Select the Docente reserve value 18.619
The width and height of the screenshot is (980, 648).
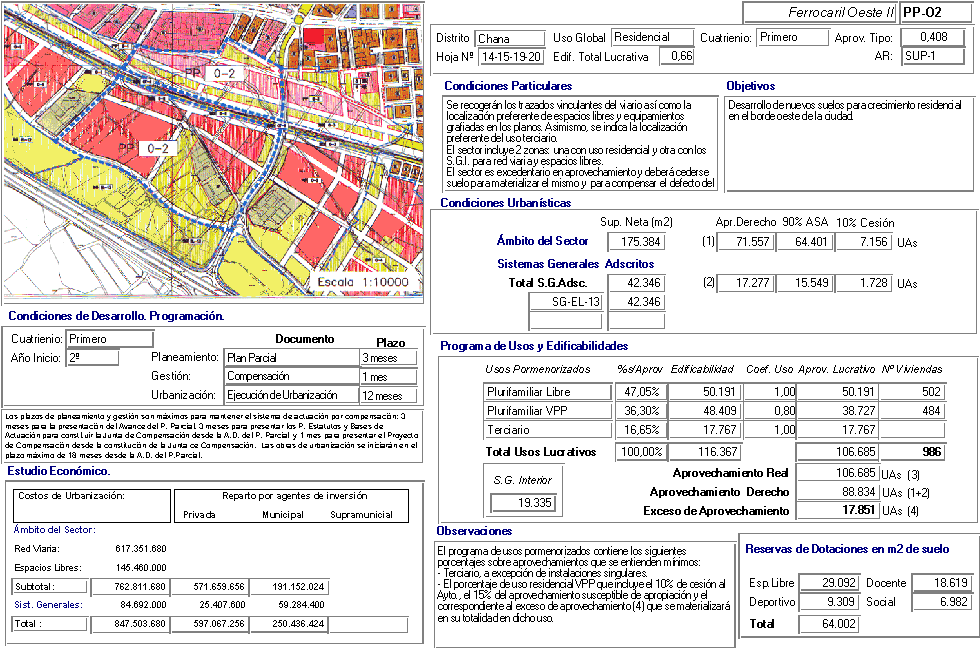tap(941, 583)
